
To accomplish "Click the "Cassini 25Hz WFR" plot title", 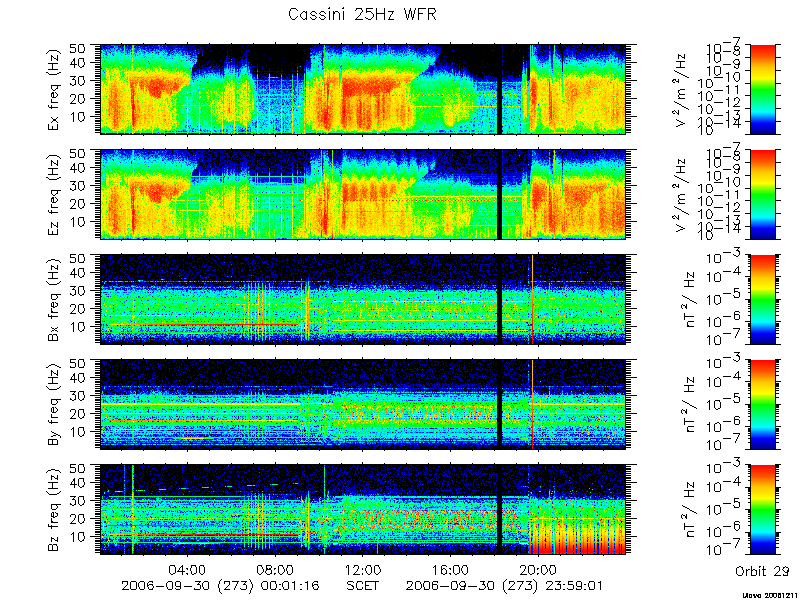I will (x=362, y=14).
